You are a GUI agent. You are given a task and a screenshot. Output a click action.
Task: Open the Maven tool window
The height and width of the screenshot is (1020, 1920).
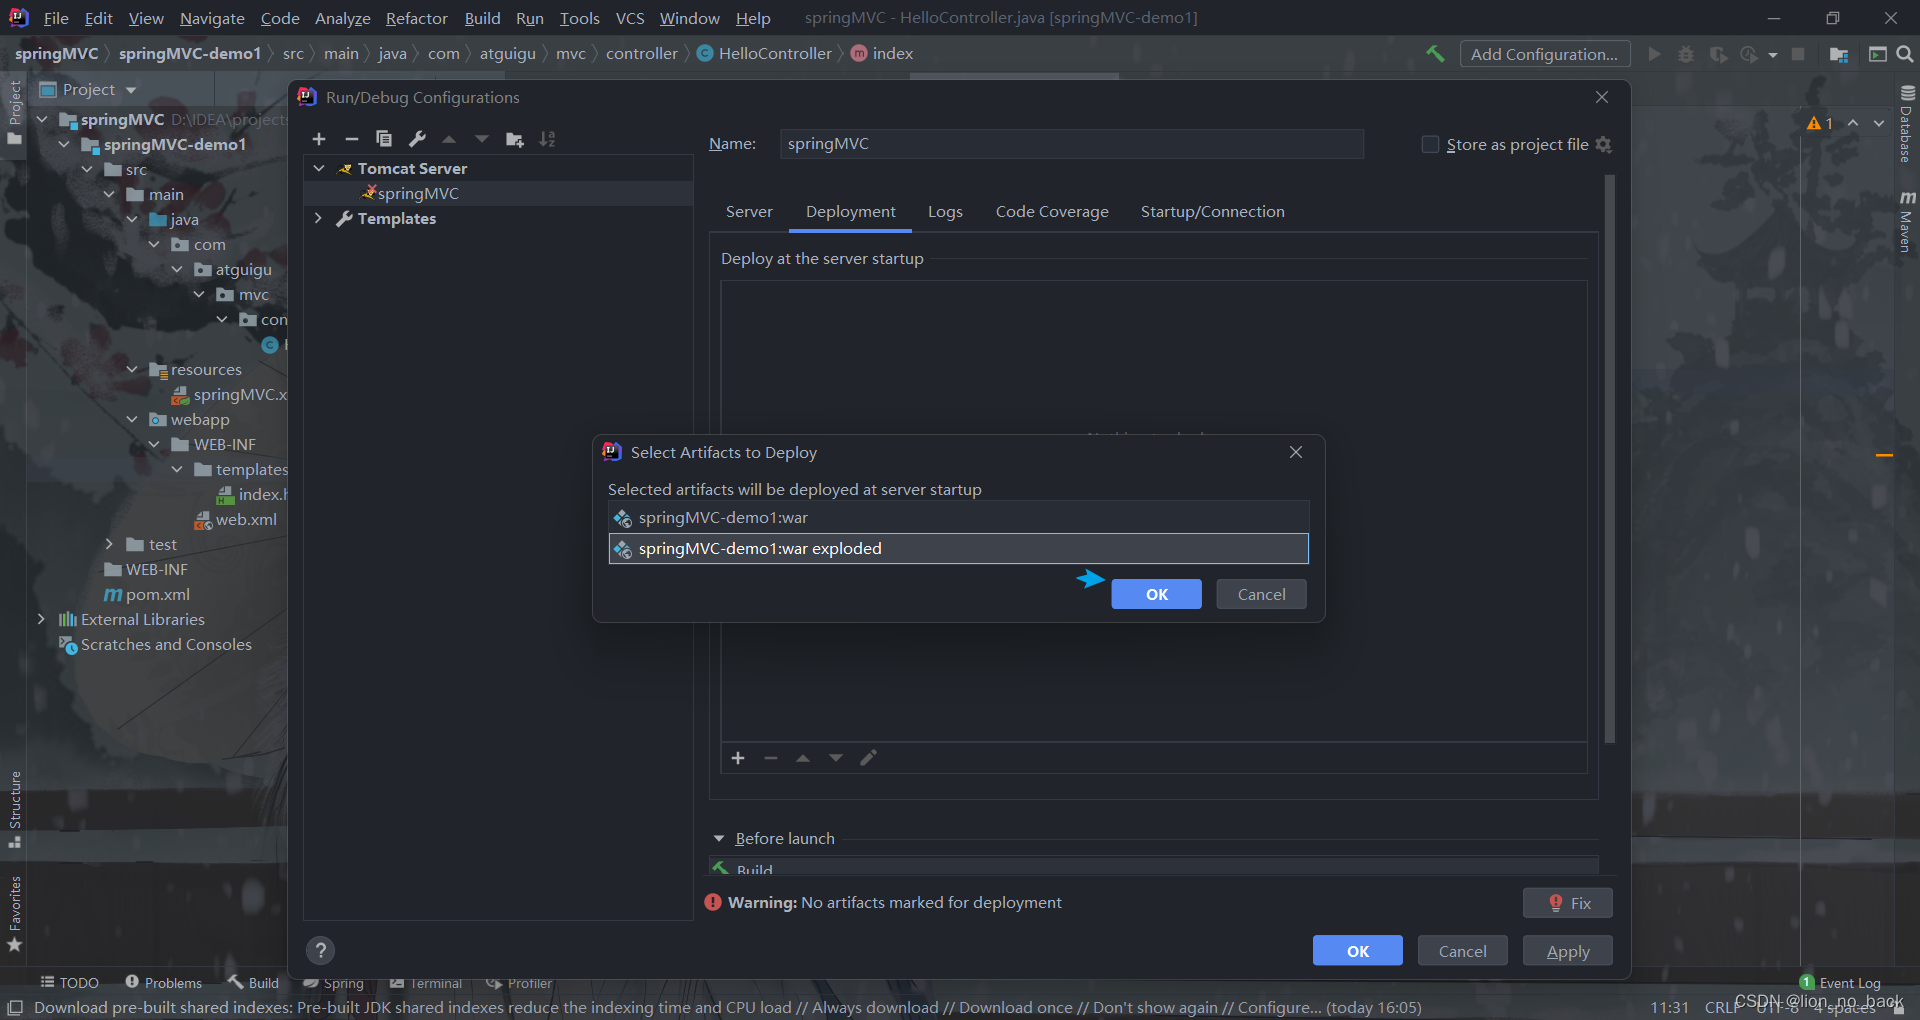tap(1907, 221)
